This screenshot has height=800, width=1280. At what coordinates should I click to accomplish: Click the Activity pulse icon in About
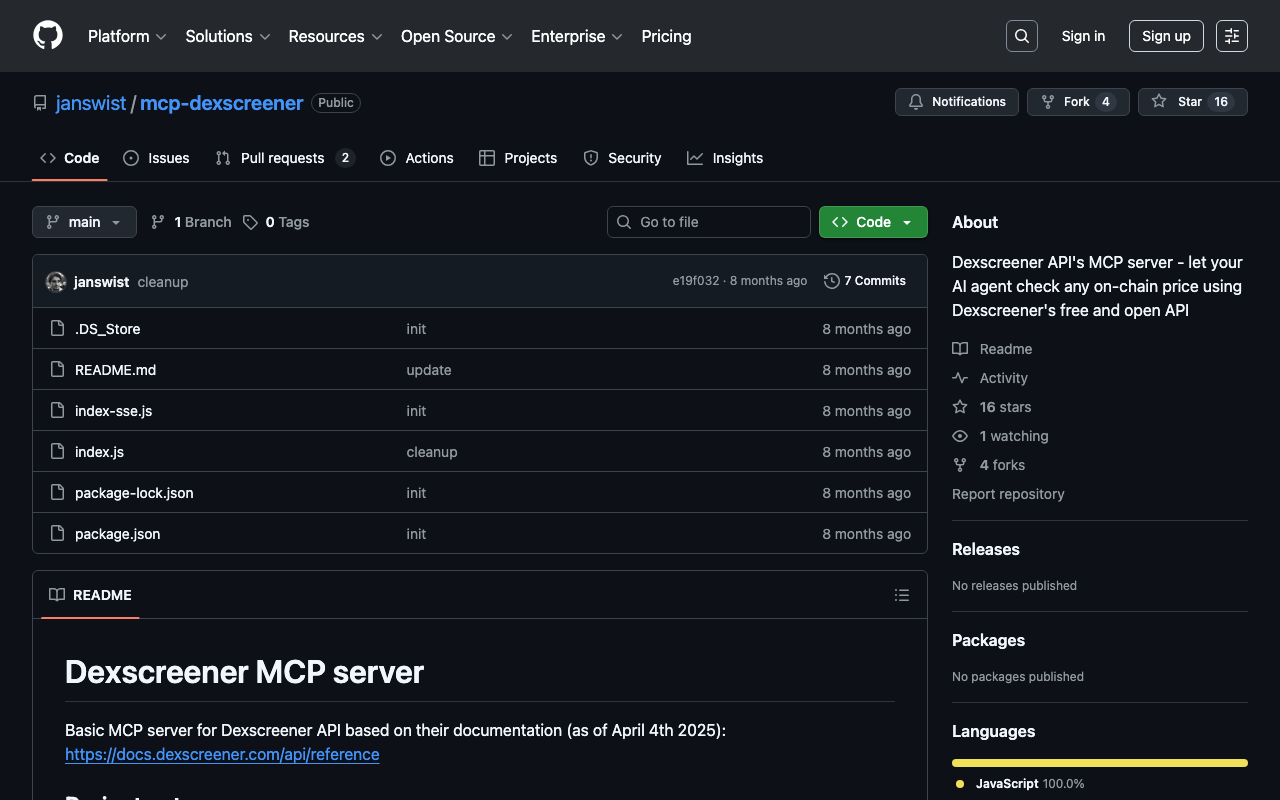pyautogui.click(x=960, y=378)
